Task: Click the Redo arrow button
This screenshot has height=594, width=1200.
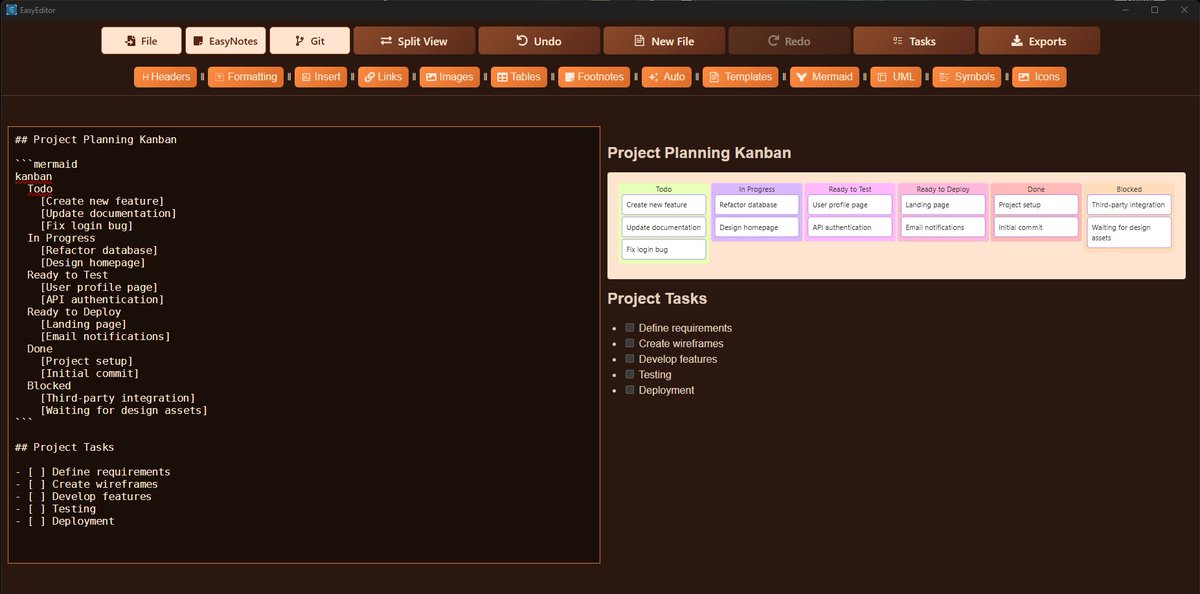Action: [789, 41]
